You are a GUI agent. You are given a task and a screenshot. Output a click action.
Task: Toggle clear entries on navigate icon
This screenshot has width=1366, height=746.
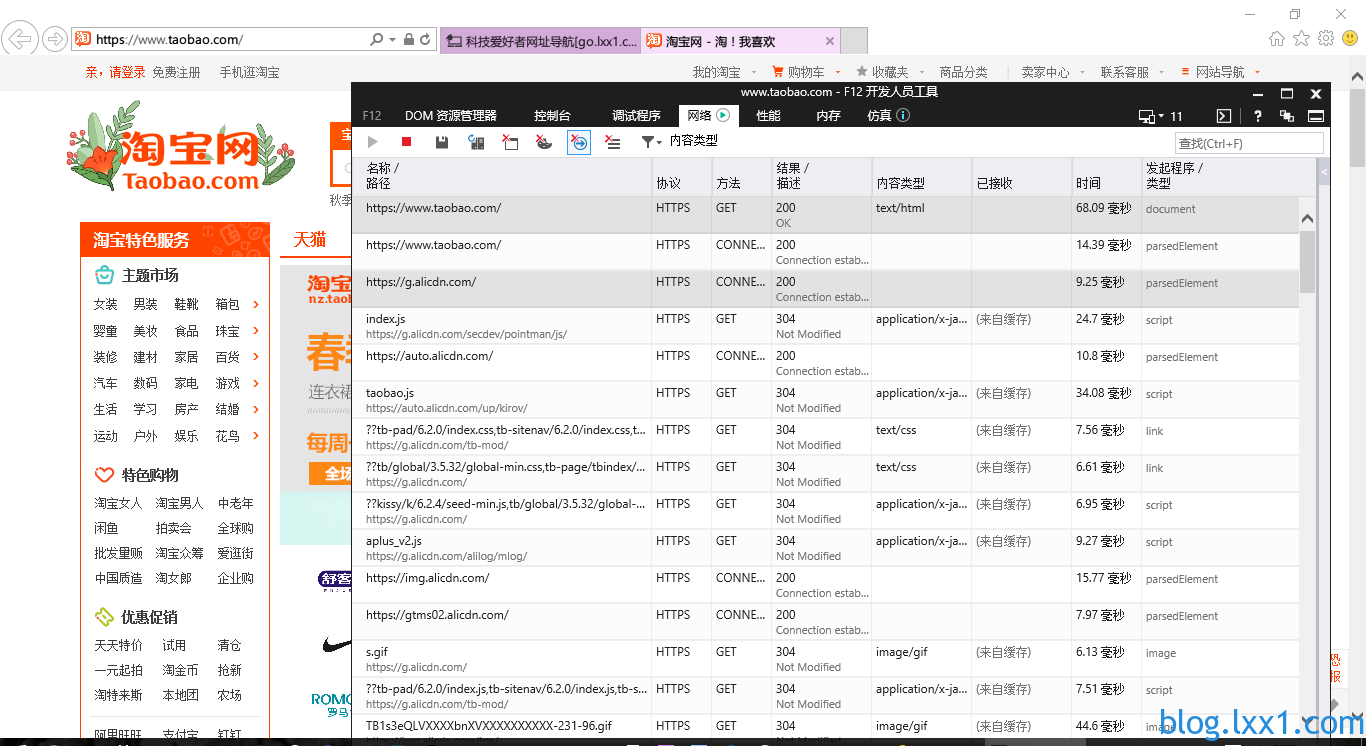579,142
